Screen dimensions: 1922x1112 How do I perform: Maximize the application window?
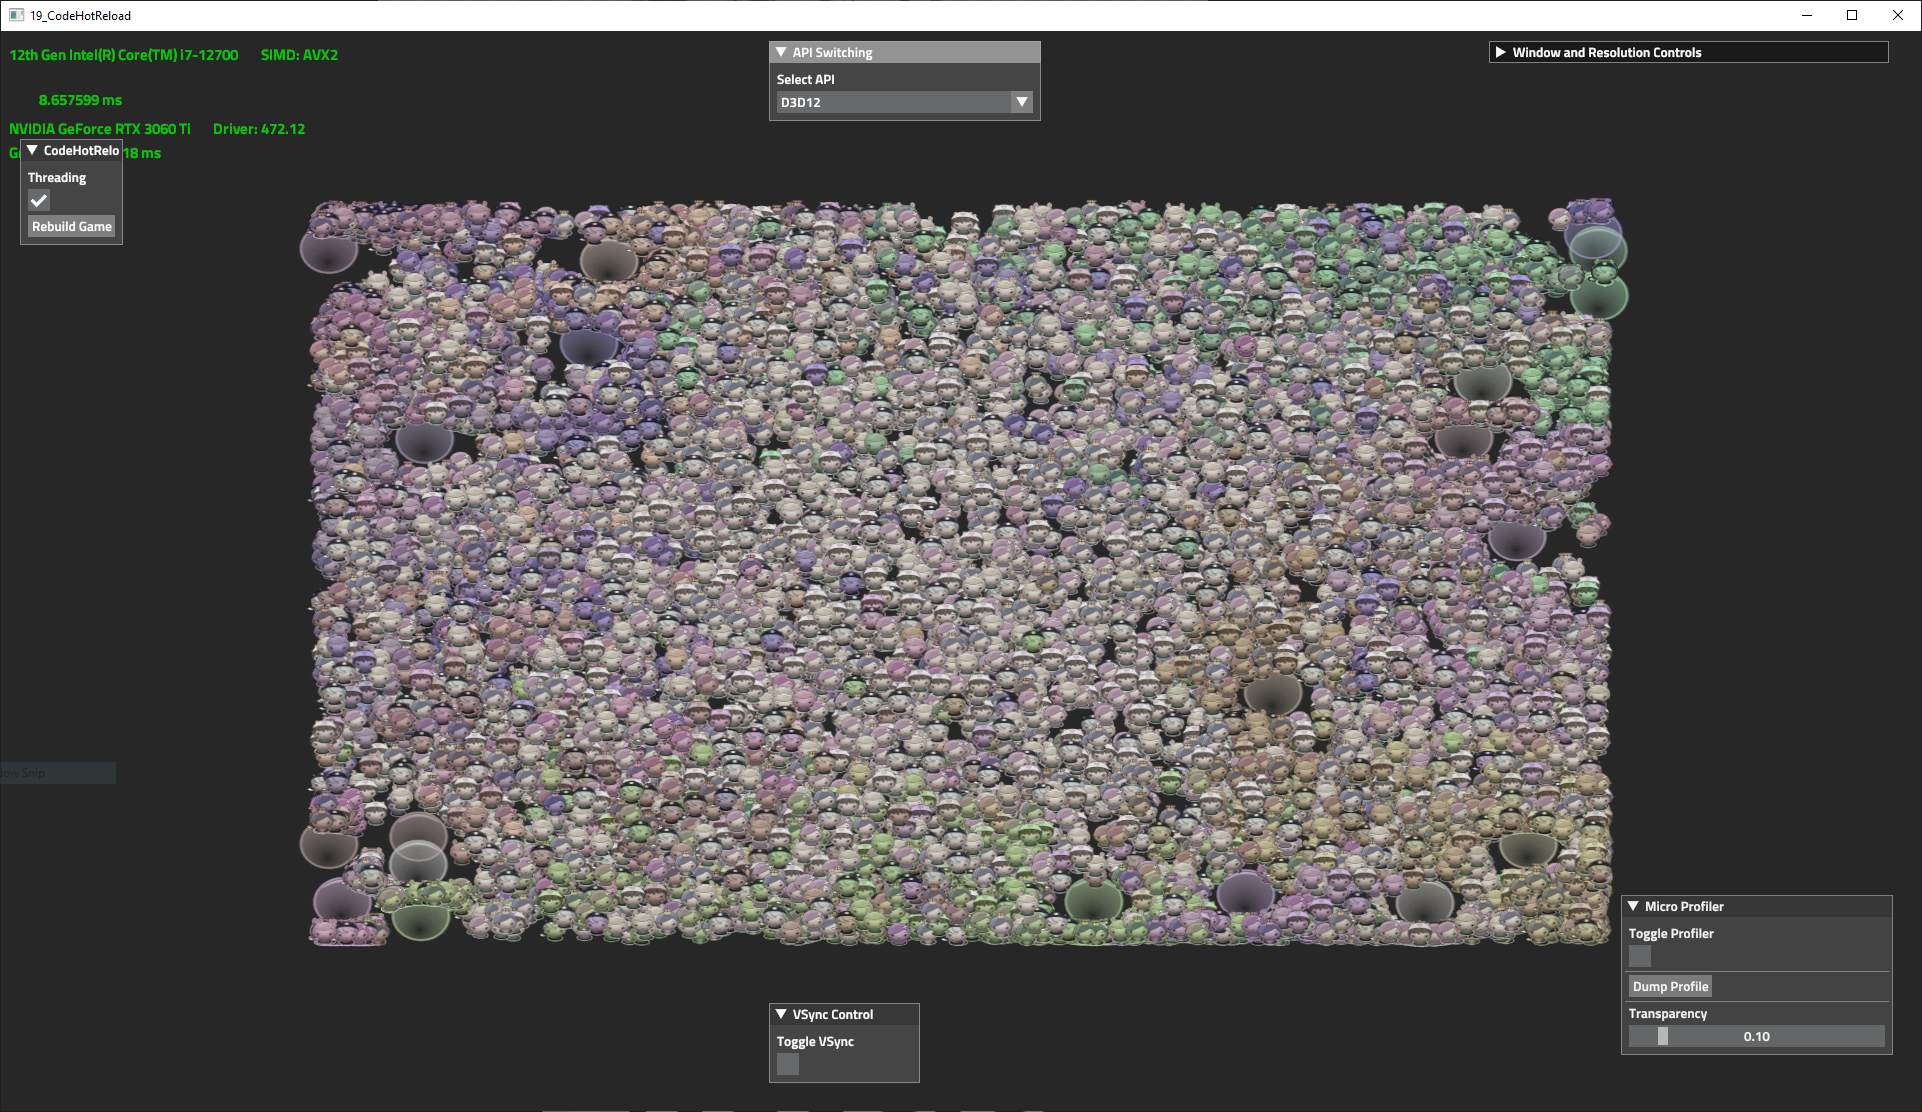click(1852, 15)
